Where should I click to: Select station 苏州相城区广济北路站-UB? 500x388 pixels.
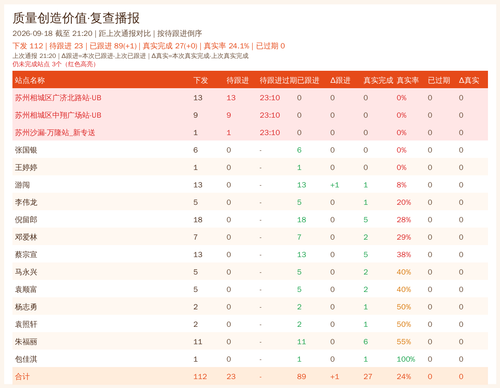pos(58,98)
